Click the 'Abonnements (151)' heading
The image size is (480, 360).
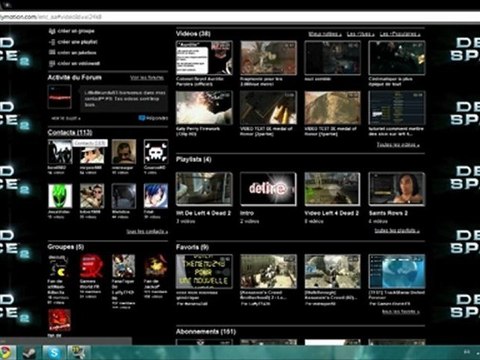pyautogui.click(x=206, y=332)
